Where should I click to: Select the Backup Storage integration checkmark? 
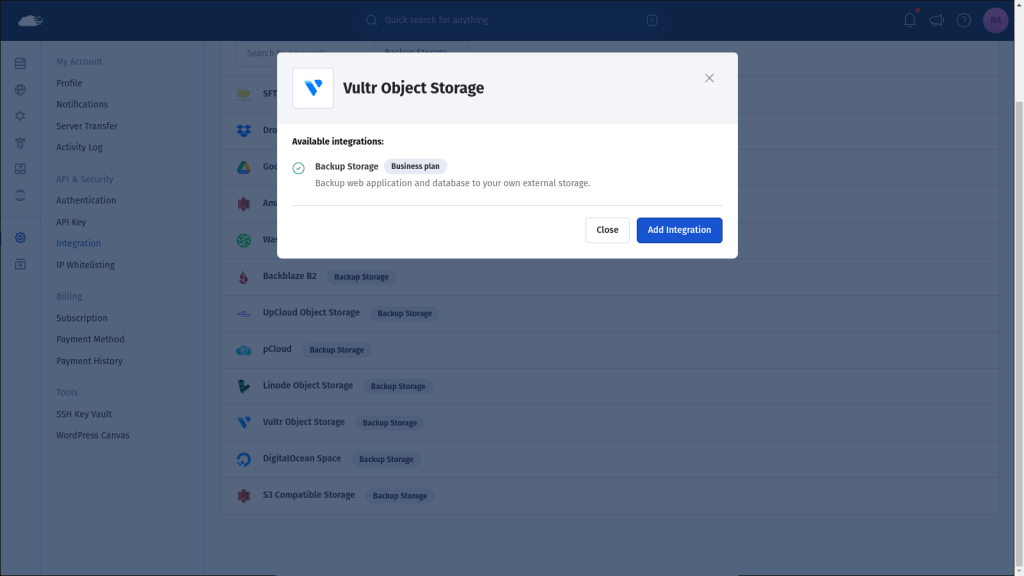tap(298, 168)
